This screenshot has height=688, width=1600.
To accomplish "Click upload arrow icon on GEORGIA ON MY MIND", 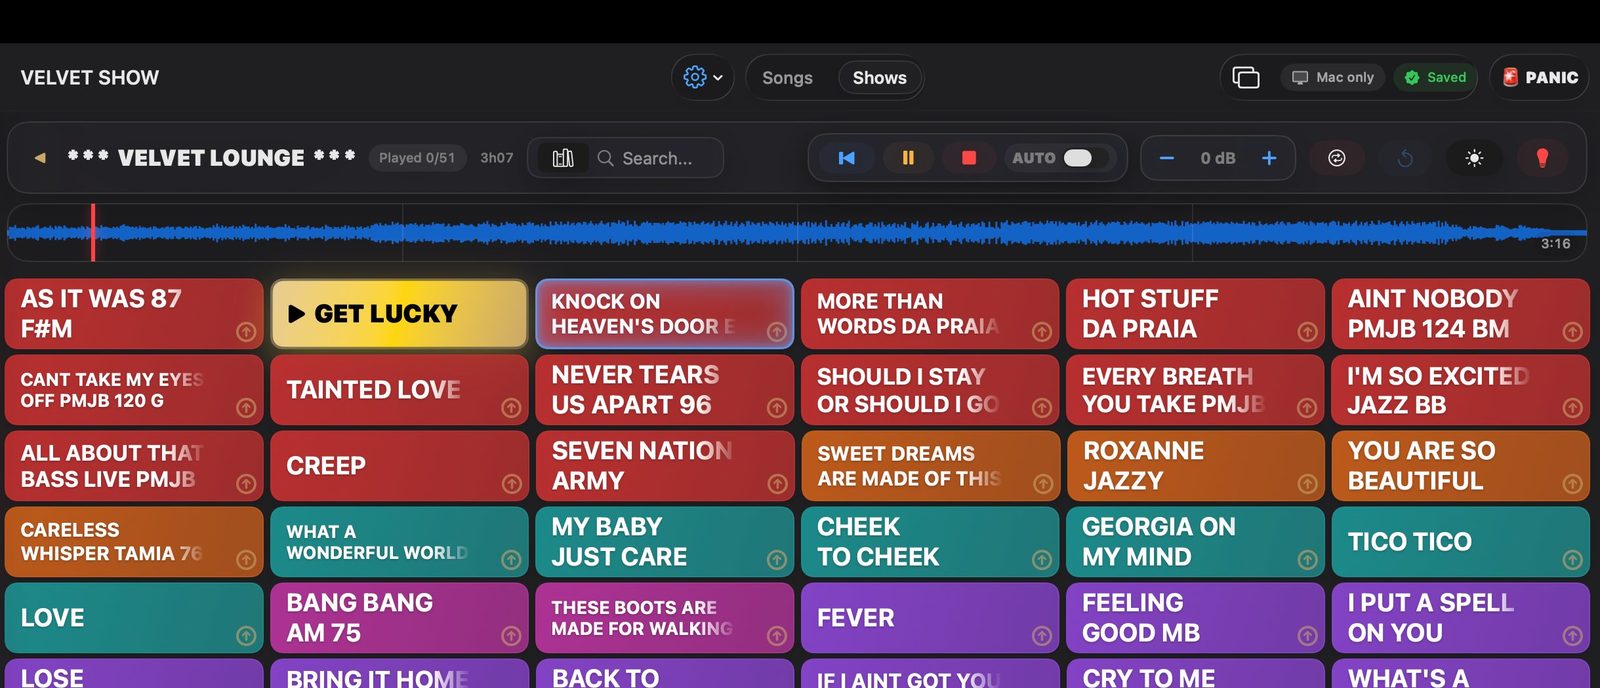I will tap(1307, 560).
